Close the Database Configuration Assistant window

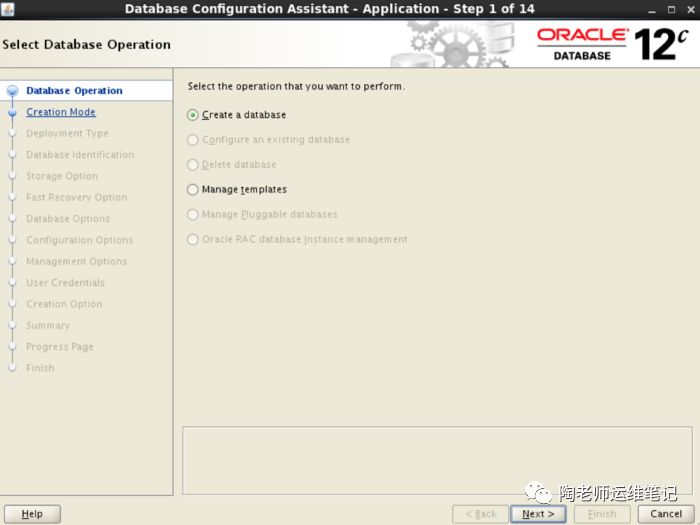[x=691, y=10]
